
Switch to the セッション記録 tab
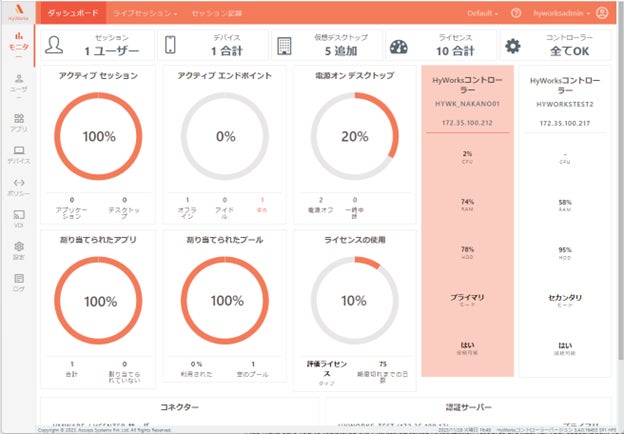217,13
